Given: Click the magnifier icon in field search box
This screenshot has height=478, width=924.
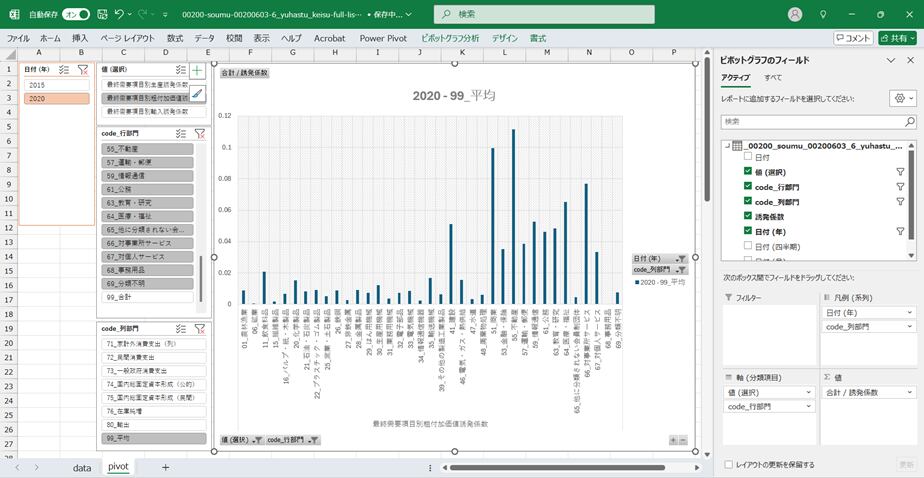Looking at the screenshot, I should coord(910,121).
